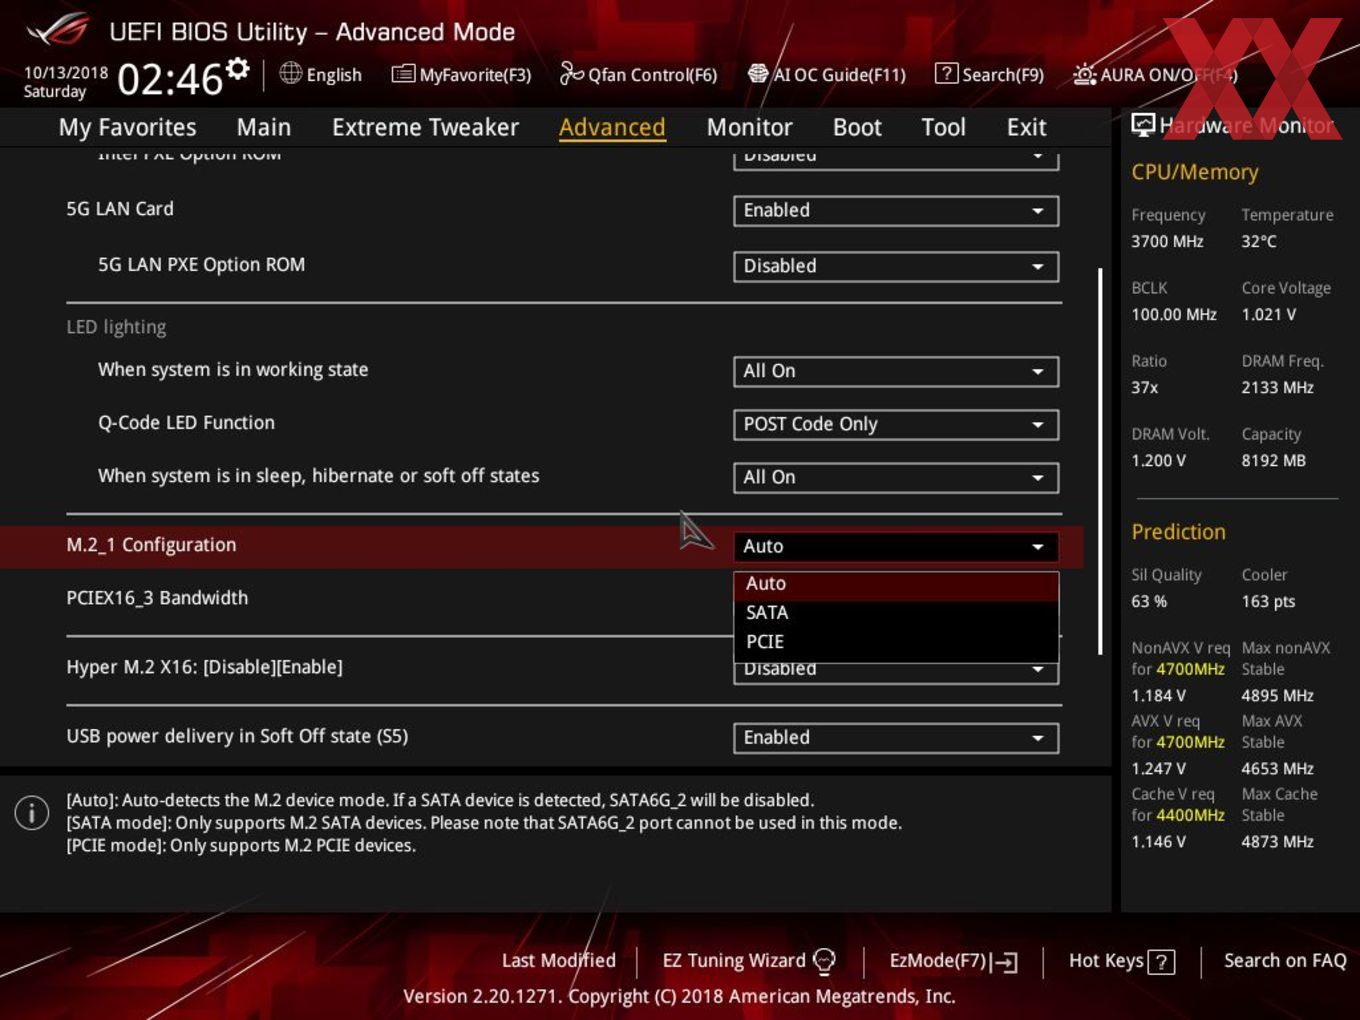The image size is (1360, 1020).
Task: Click DRAM Freq. 2133 MHz value
Action: point(1277,388)
